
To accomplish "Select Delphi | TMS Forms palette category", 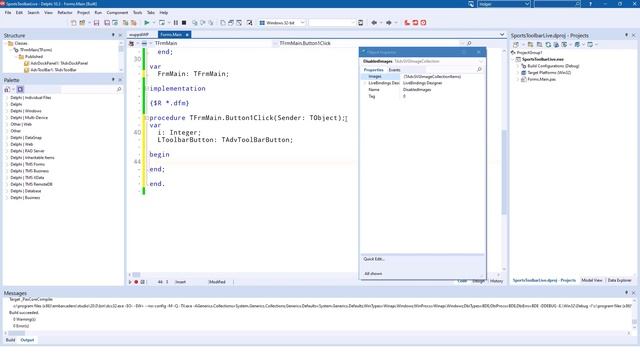I will (27, 164).
